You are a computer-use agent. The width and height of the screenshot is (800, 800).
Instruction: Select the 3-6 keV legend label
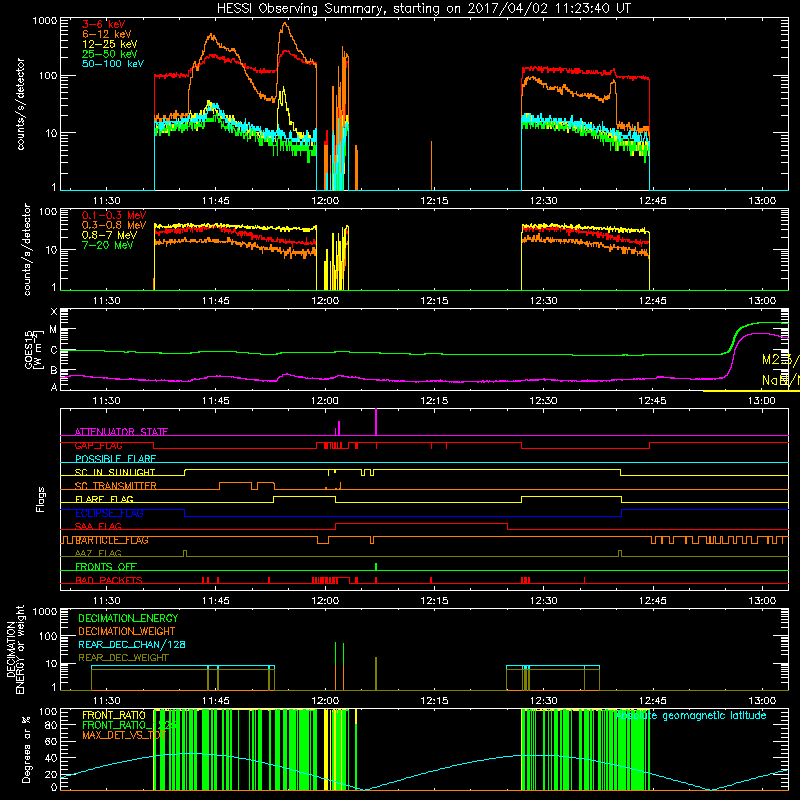tap(104, 24)
